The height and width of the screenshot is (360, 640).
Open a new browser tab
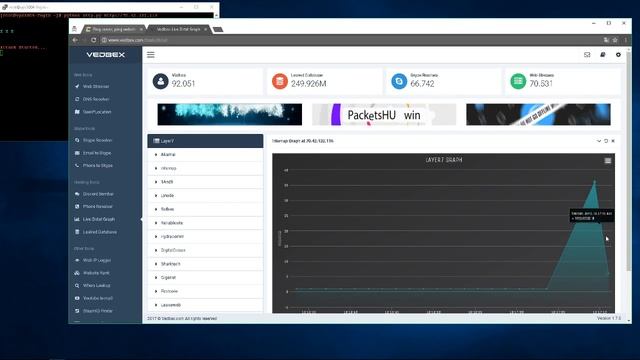coord(218,29)
